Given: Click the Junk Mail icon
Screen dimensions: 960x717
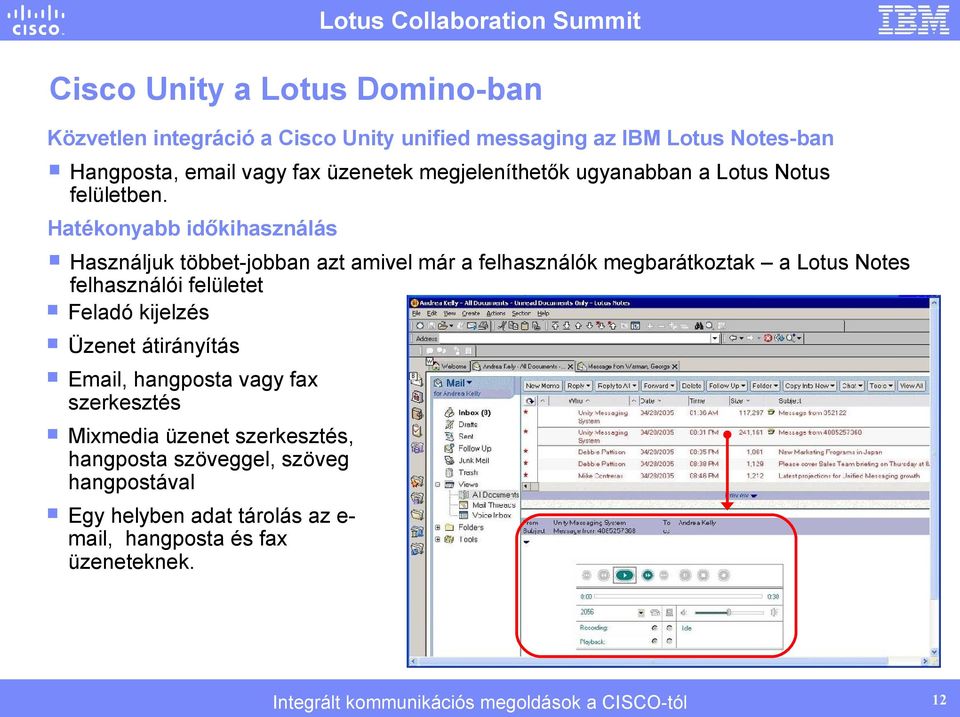Looking at the screenshot, I should point(449,460).
